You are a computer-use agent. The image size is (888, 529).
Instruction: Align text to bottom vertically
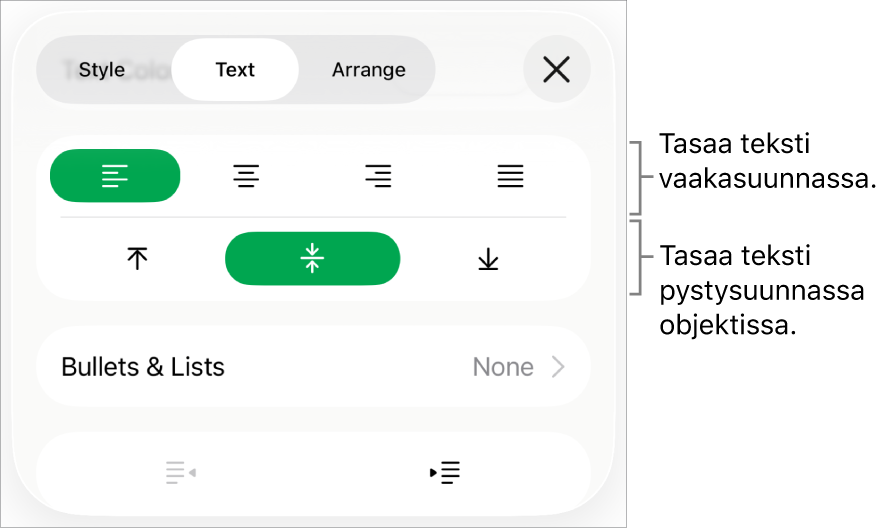(x=488, y=259)
